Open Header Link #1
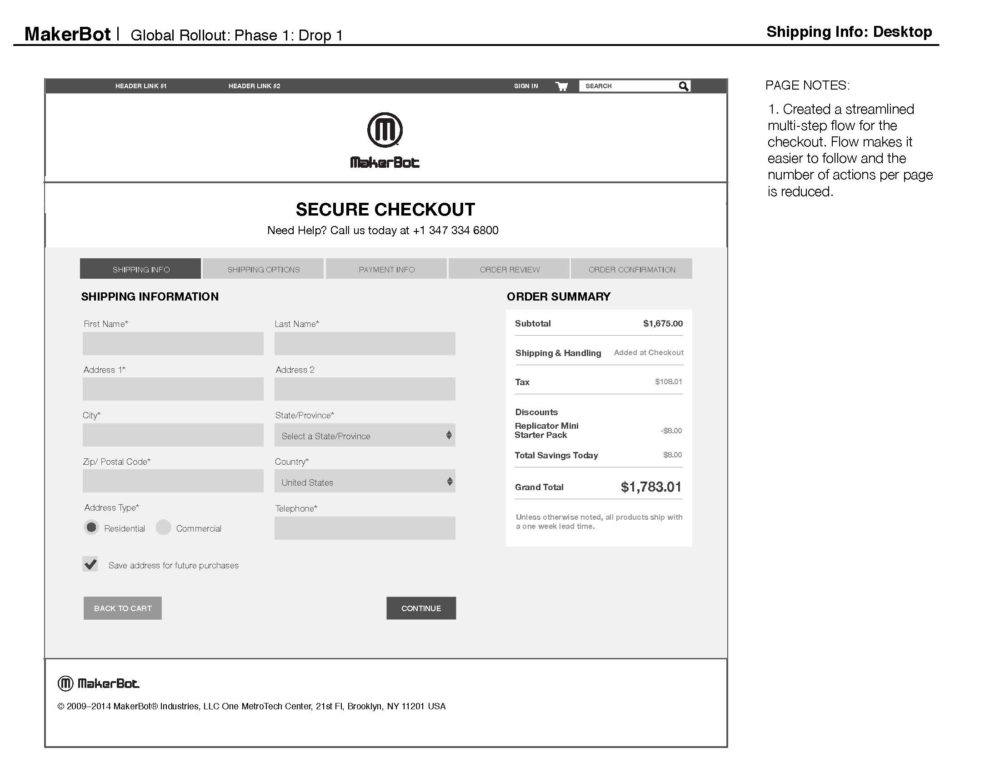The width and height of the screenshot is (1000, 773). pyautogui.click(x=141, y=86)
